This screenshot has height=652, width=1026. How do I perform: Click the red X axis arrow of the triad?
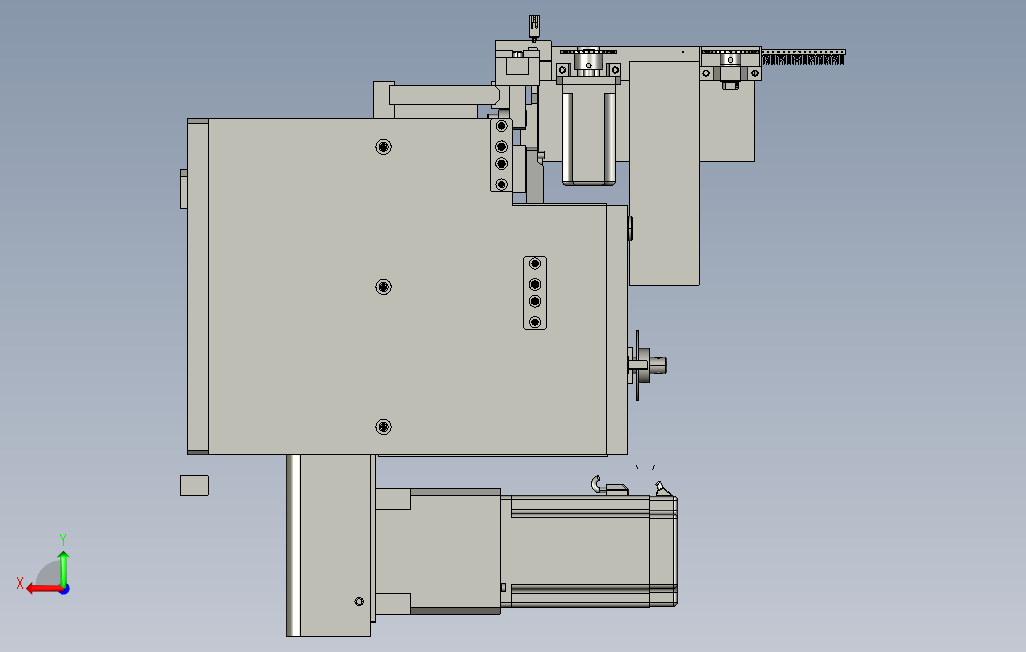tap(43, 589)
